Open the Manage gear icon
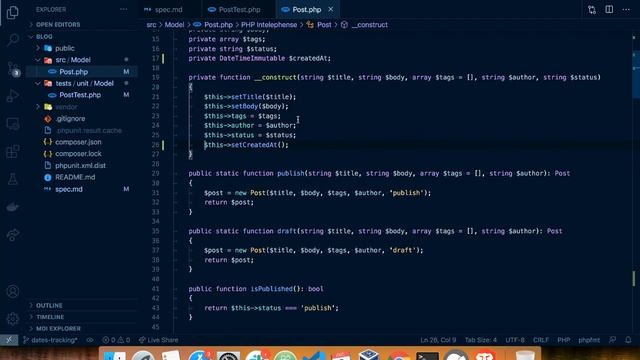The height and width of the screenshot is (360, 640). point(13,318)
